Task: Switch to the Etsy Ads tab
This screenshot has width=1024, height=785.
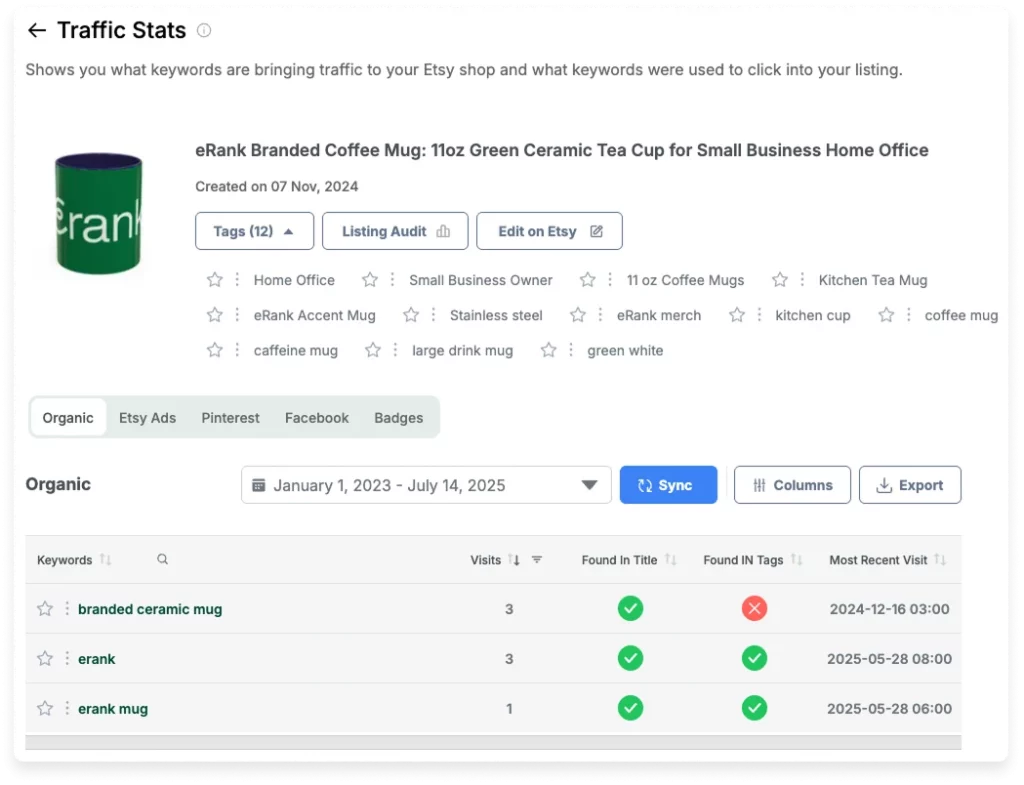Action: (x=147, y=417)
